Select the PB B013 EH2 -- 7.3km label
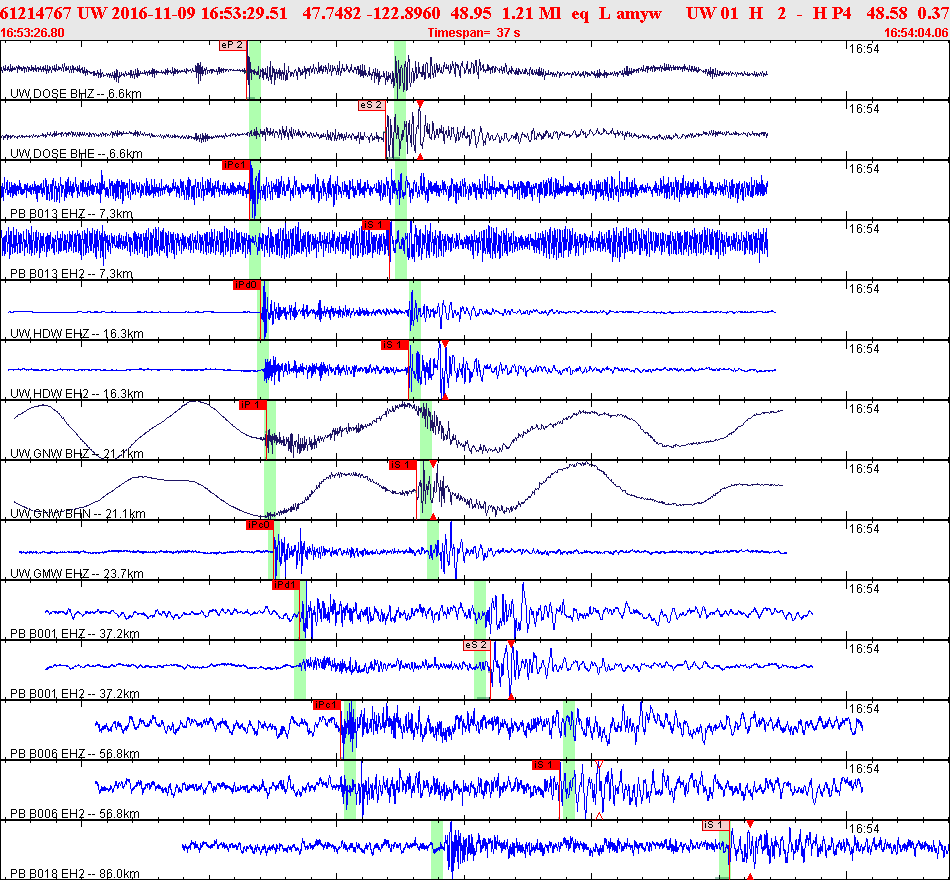Viewport: 950px width, 880px height. (71, 273)
